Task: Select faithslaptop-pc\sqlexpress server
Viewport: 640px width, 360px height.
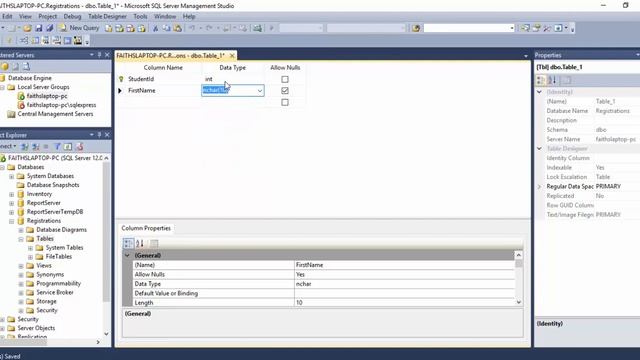Action: [61, 105]
